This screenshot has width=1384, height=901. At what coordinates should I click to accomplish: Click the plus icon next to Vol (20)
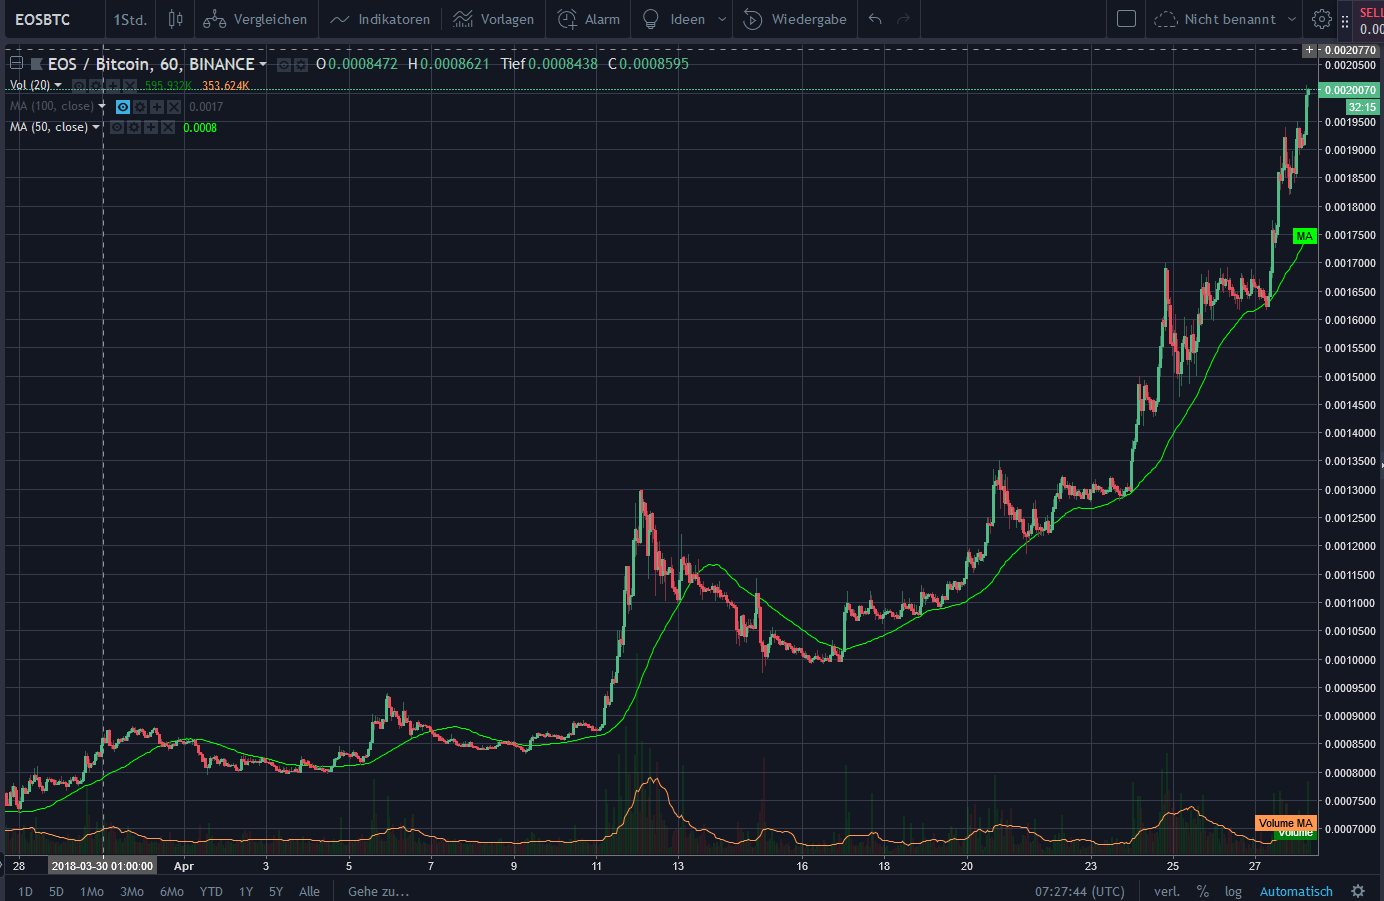click(x=113, y=86)
